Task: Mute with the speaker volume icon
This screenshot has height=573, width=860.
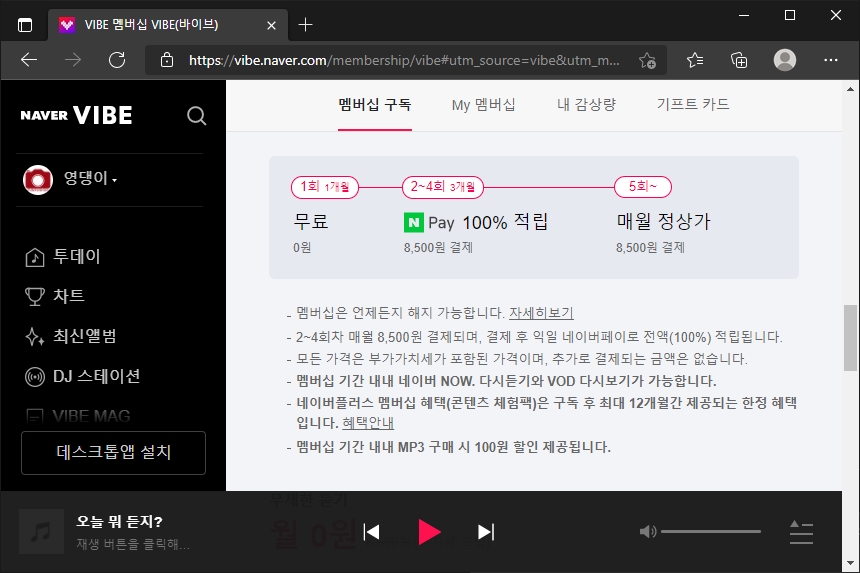Action: (648, 531)
